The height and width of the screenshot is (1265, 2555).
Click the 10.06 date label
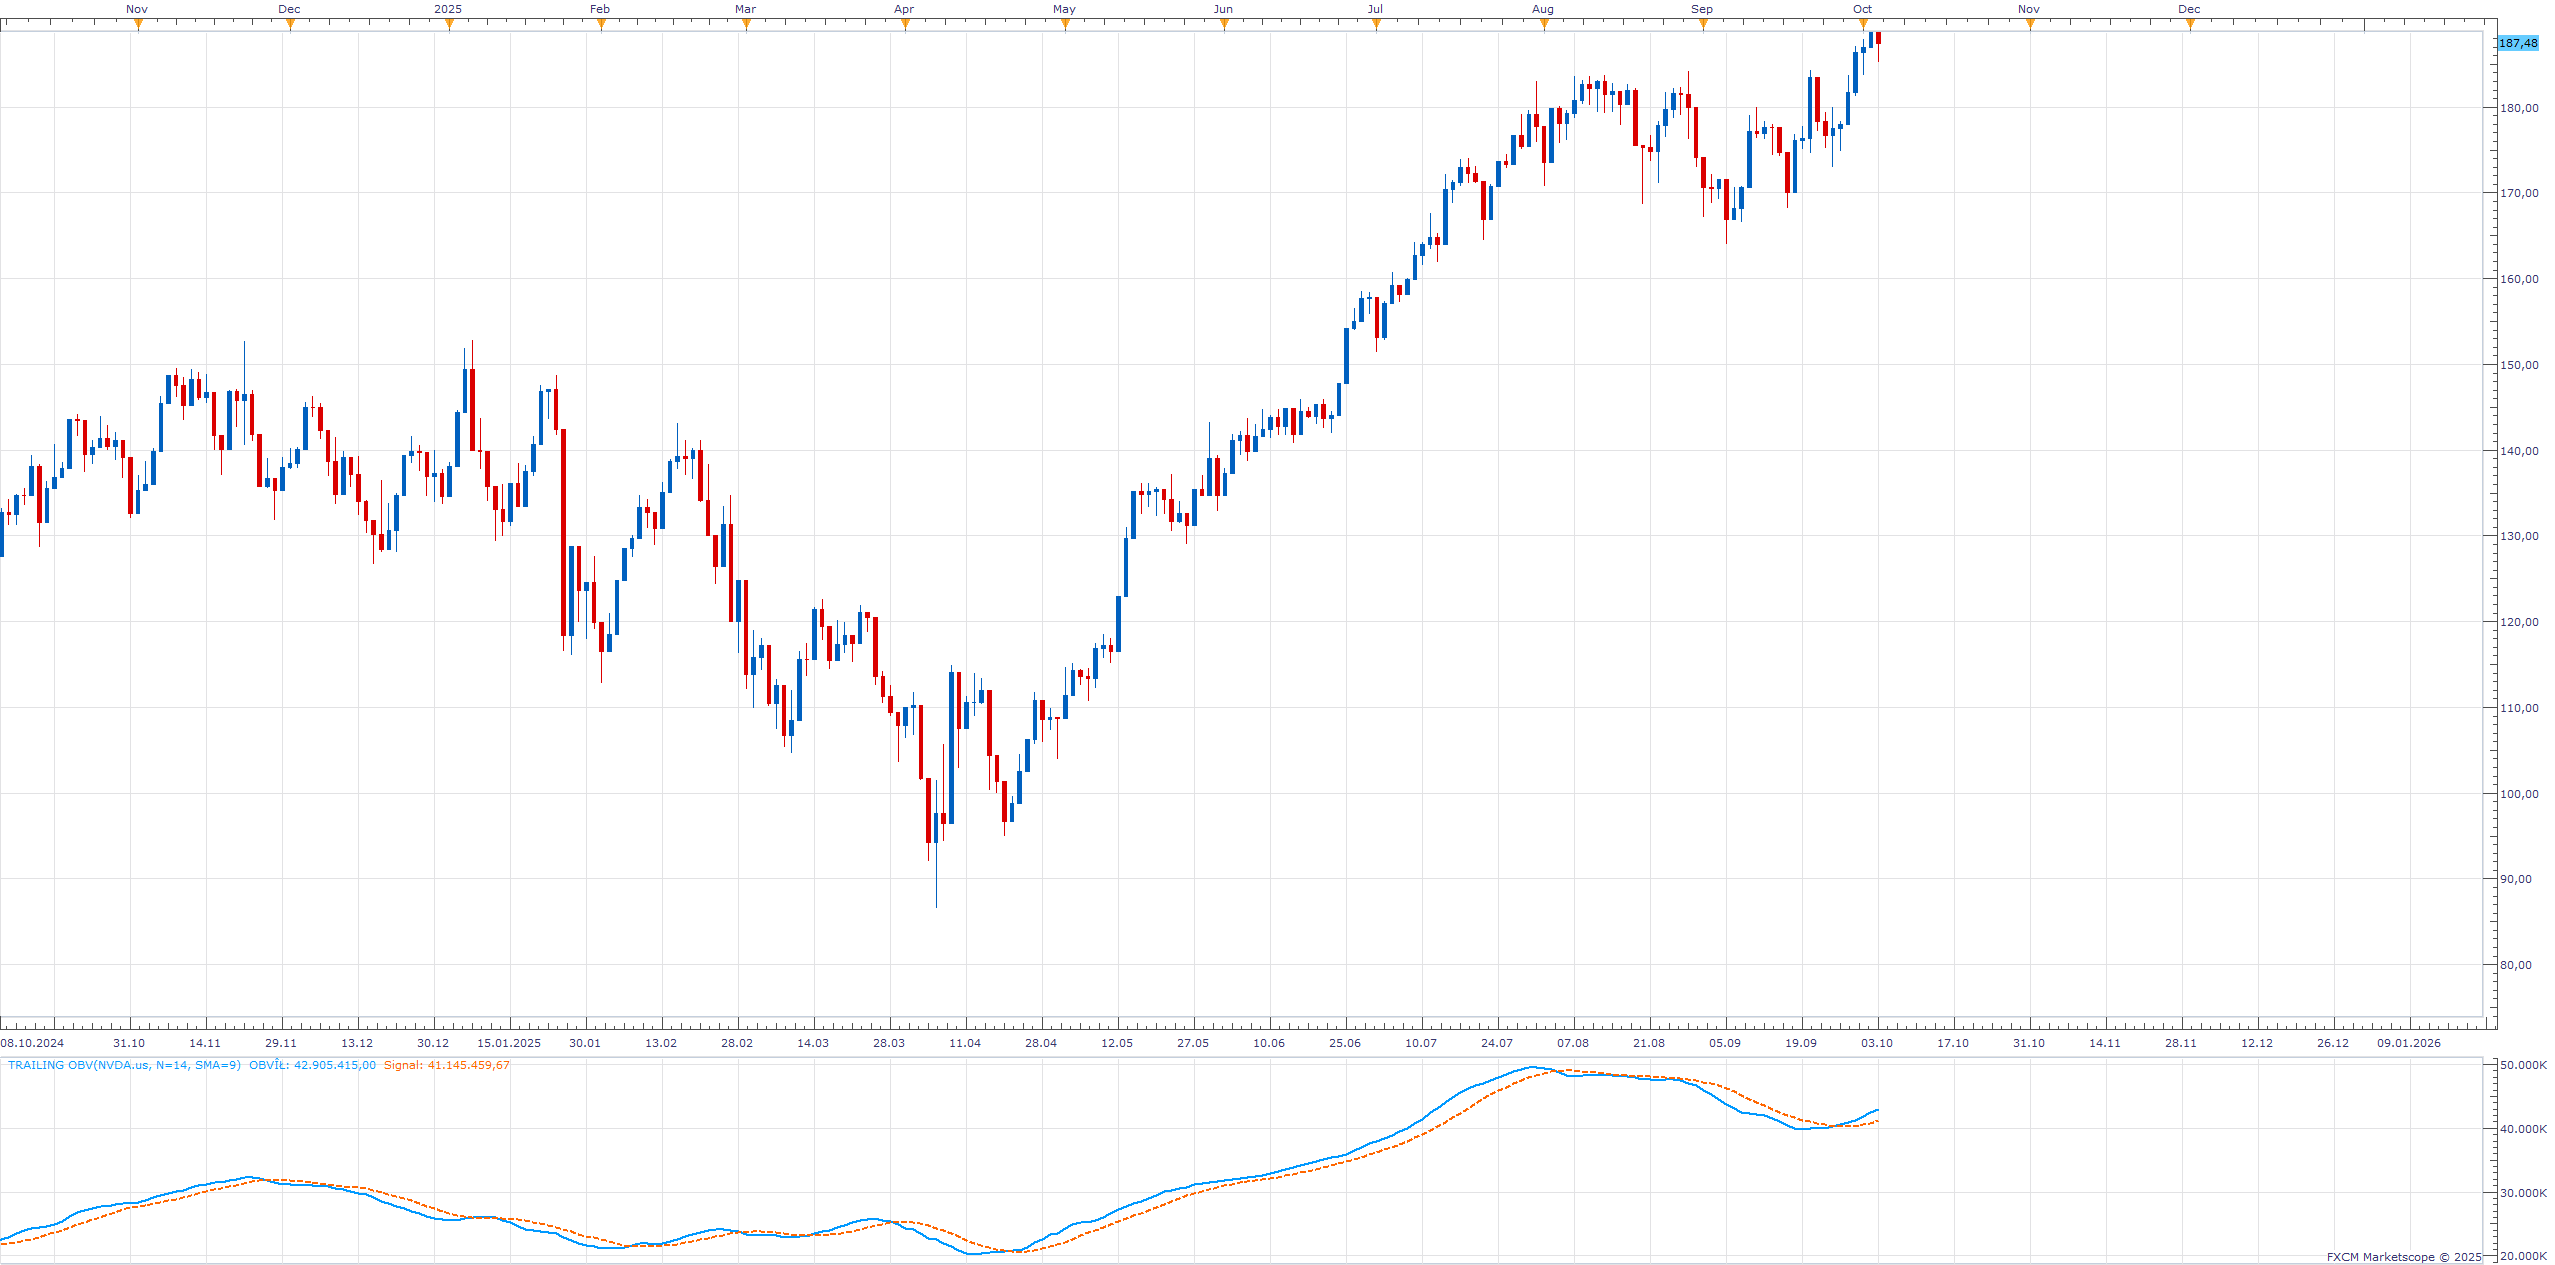[1269, 1043]
